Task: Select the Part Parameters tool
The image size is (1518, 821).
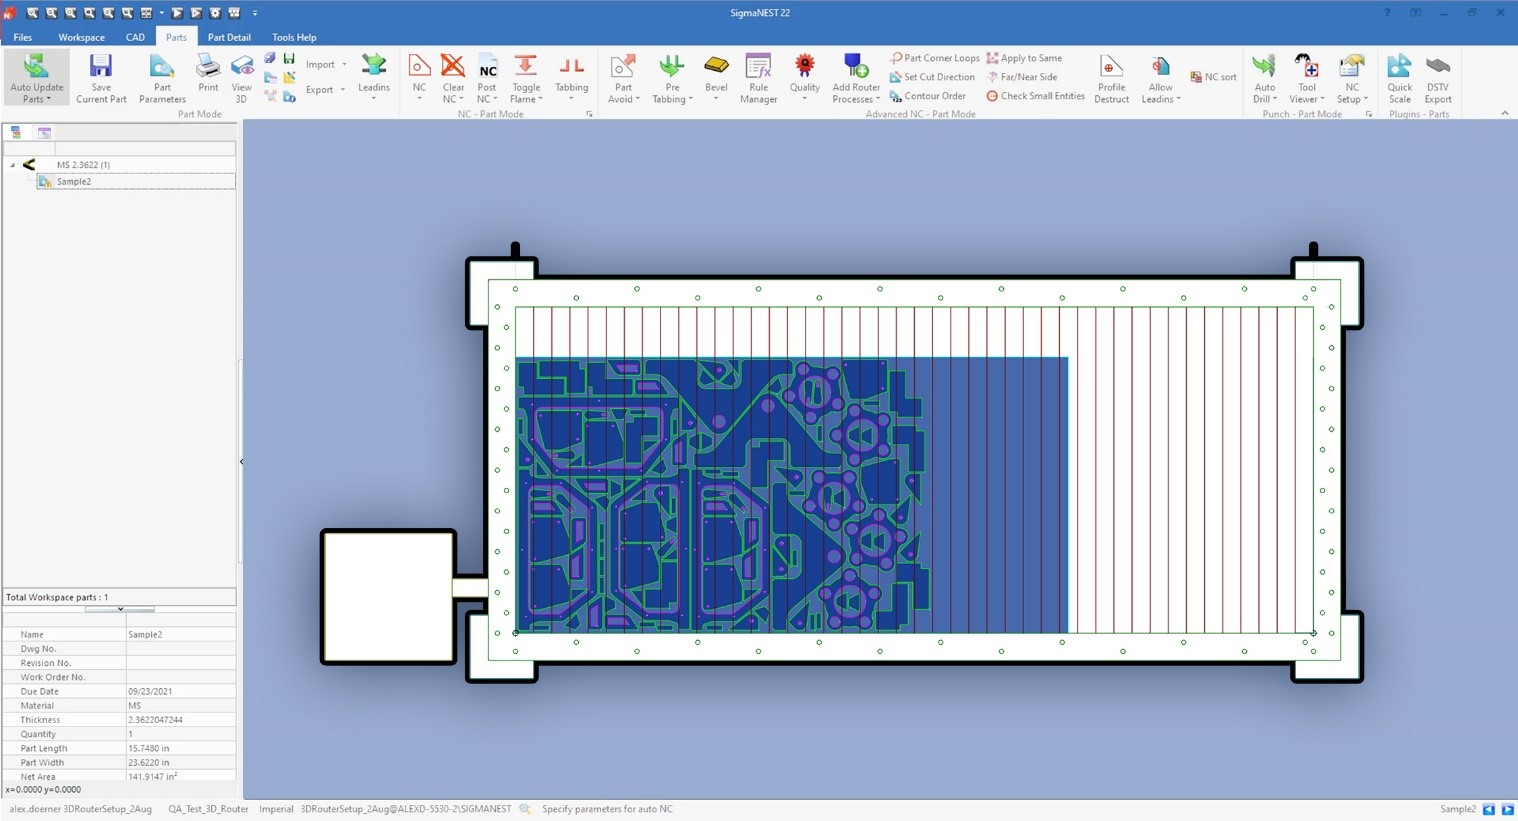Action: (161, 78)
